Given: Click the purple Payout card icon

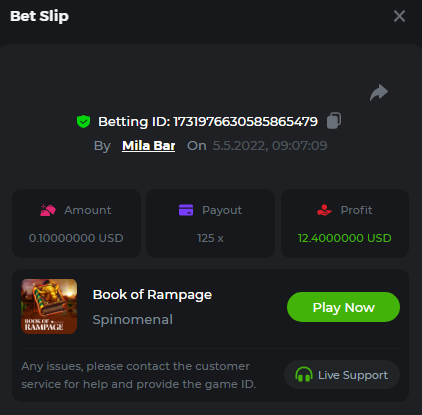Looking at the screenshot, I should click(x=186, y=210).
